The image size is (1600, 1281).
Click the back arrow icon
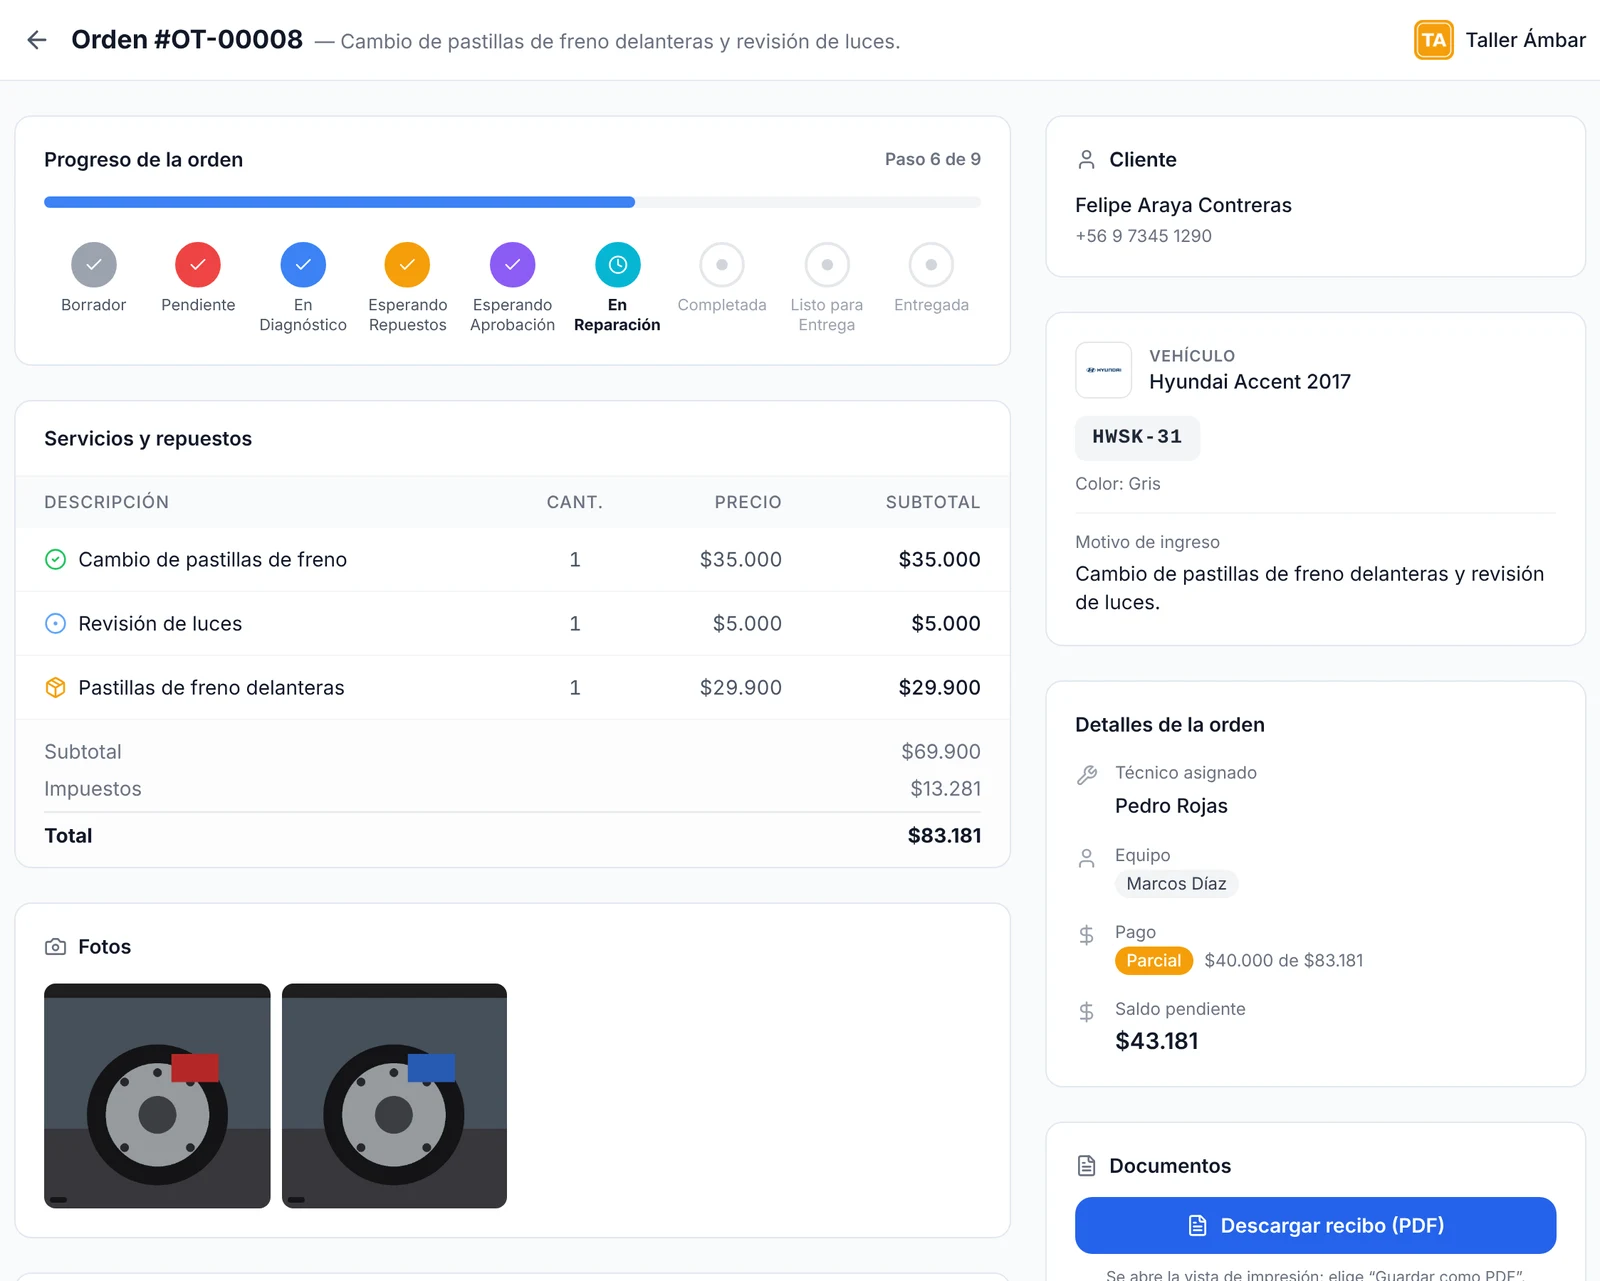click(x=37, y=40)
